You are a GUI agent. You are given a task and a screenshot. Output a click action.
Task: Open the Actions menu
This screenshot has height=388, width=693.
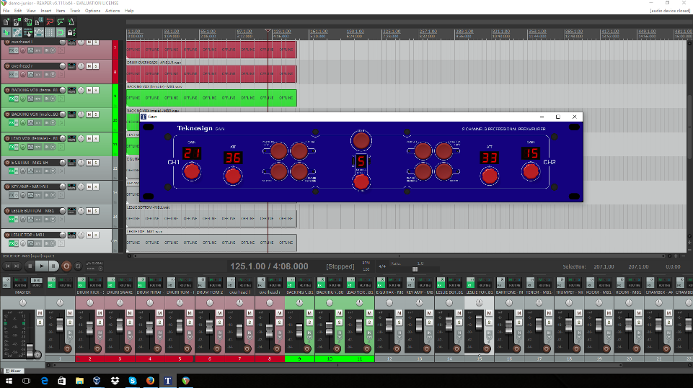tap(112, 11)
